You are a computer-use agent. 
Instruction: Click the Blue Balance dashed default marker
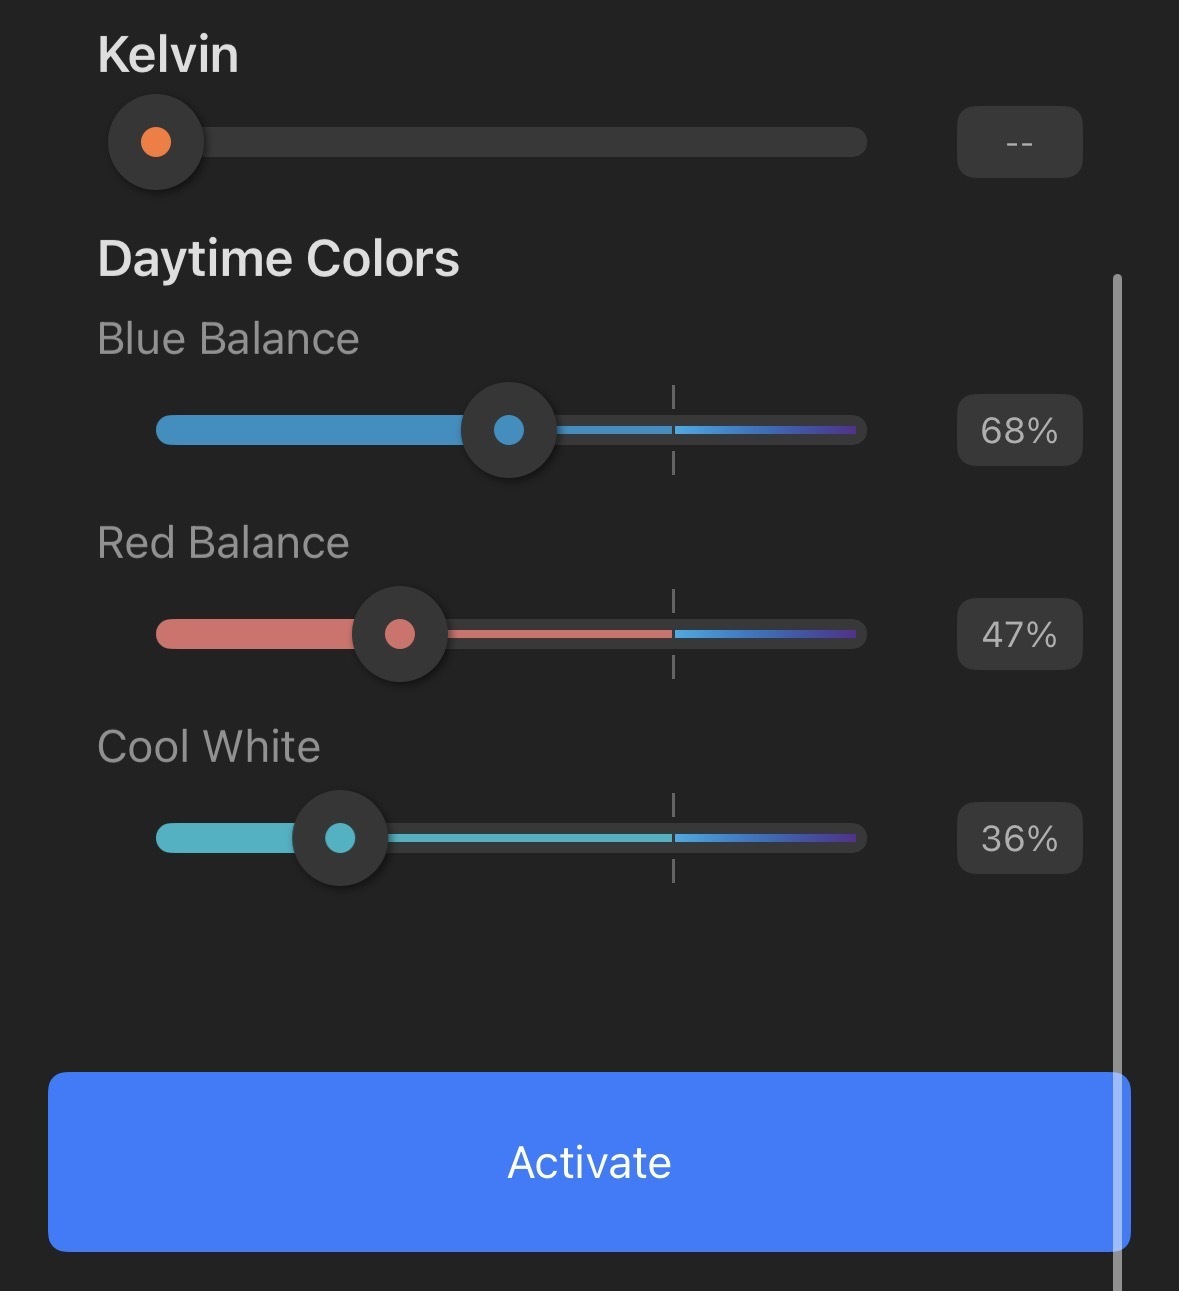[674, 430]
